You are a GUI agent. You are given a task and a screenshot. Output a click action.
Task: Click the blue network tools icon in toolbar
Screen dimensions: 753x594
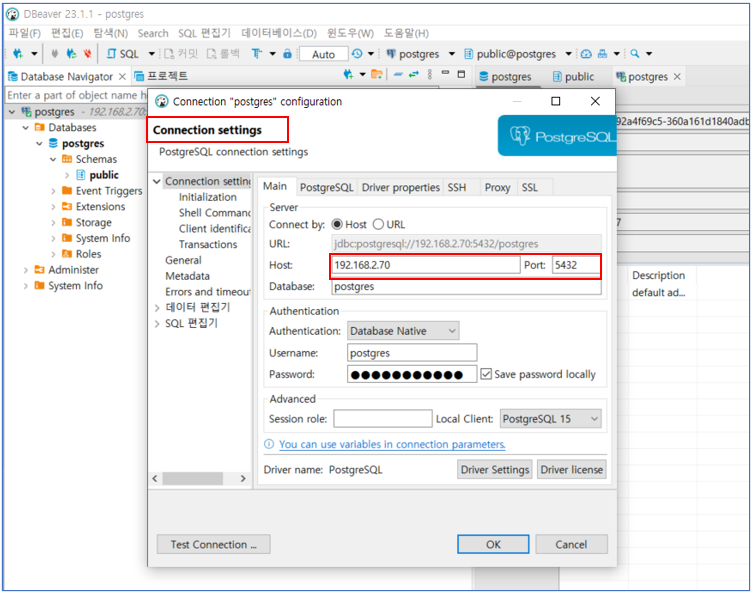click(x=602, y=54)
